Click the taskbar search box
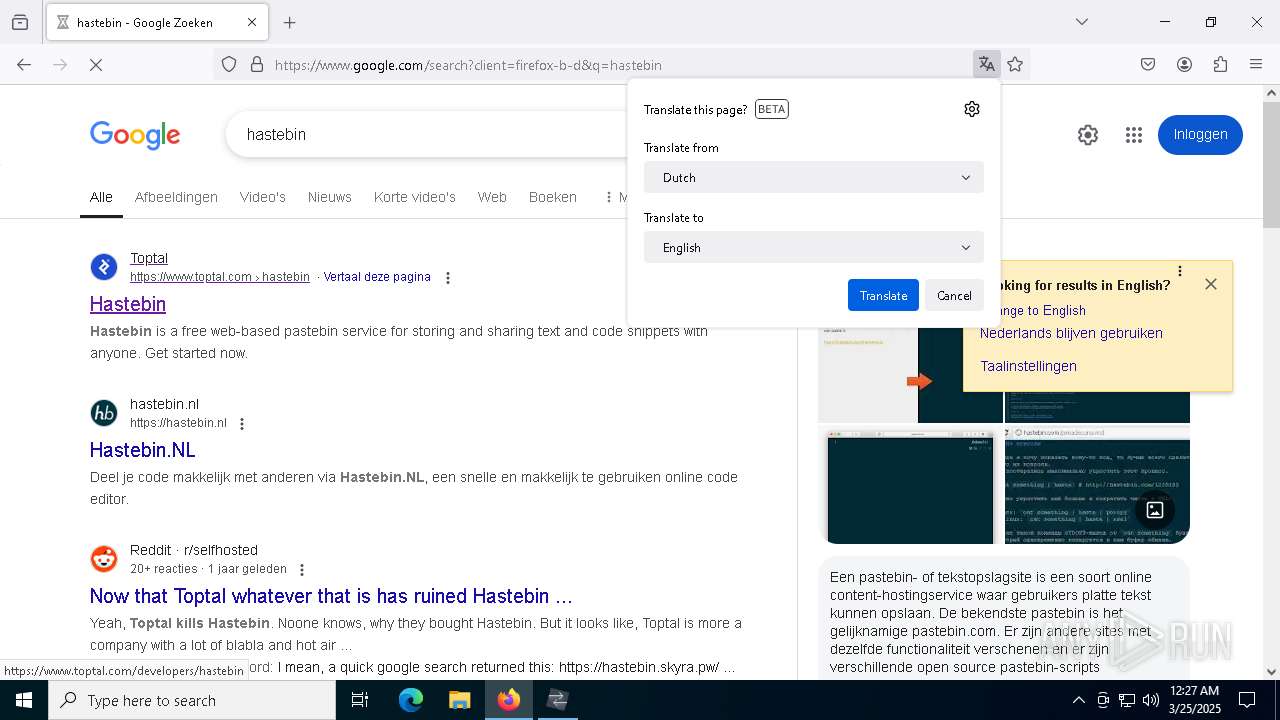 [192, 700]
